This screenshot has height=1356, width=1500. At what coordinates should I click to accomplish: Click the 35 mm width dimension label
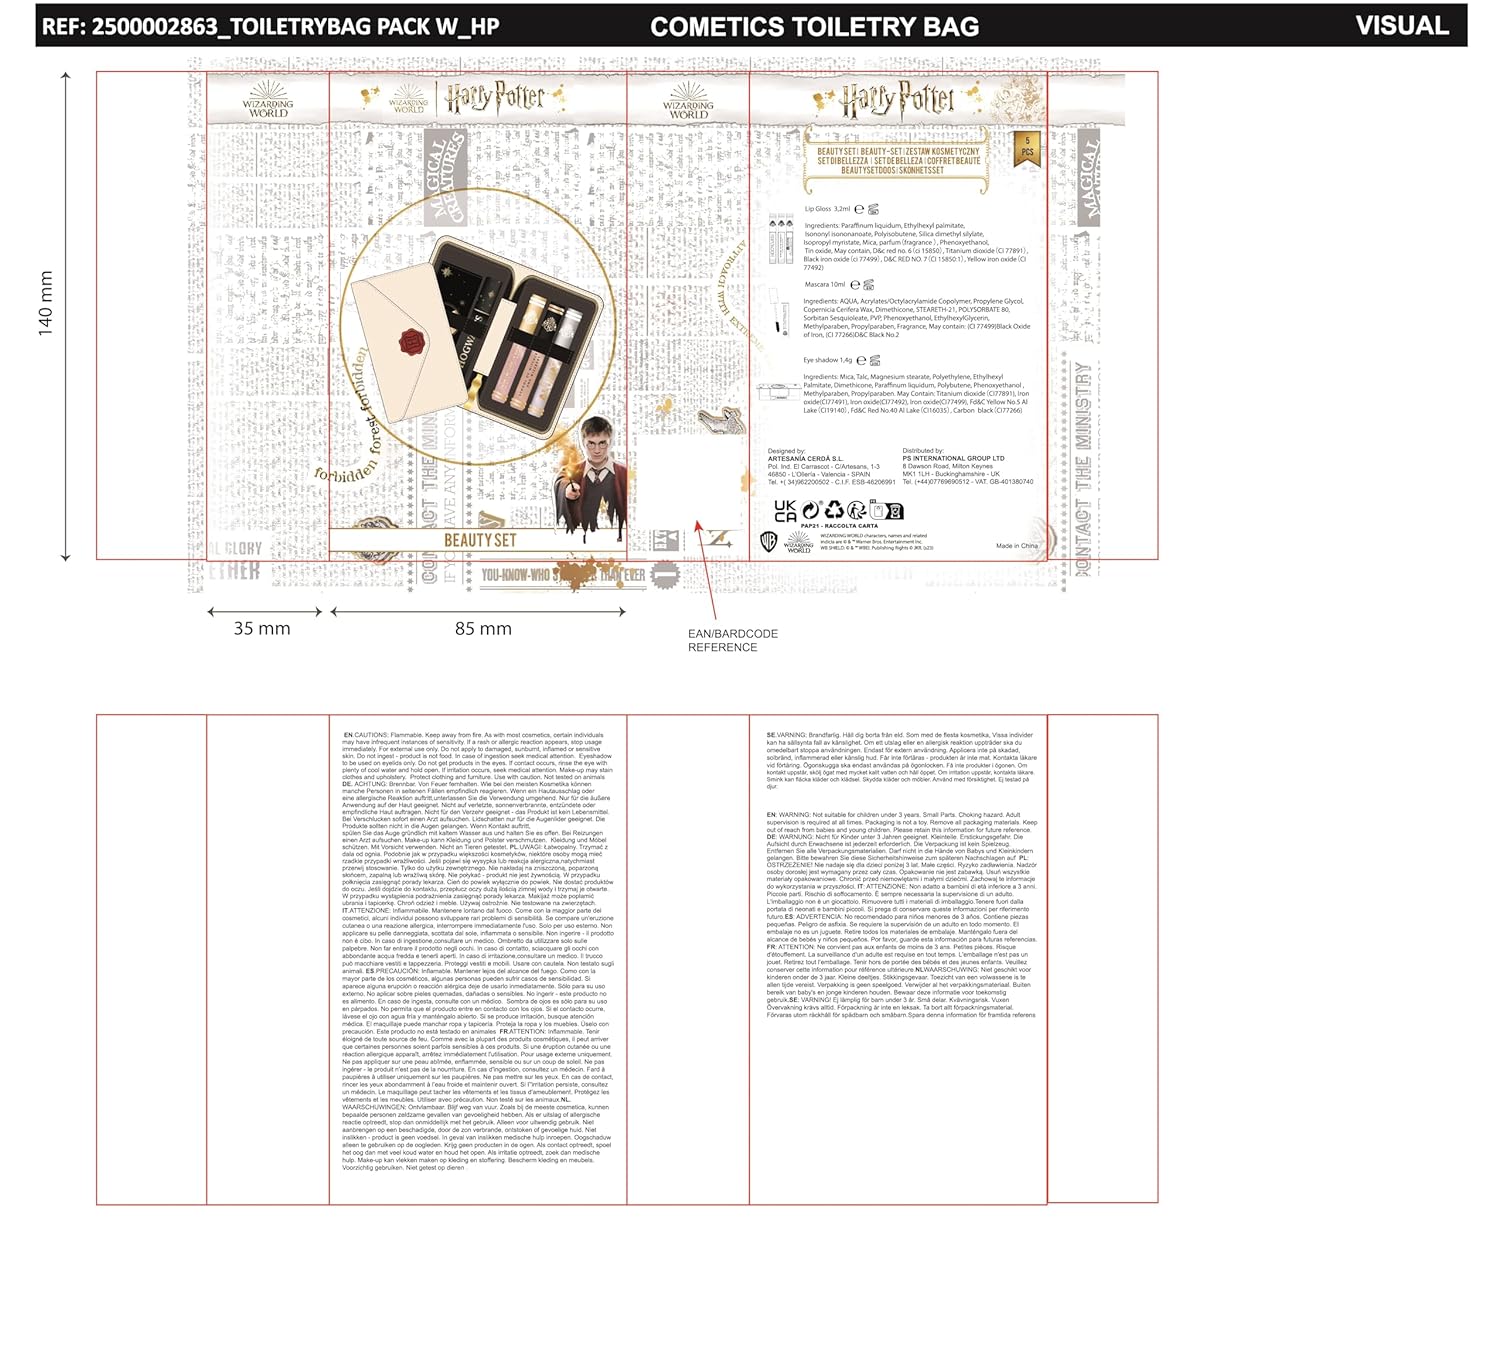[262, 628]
